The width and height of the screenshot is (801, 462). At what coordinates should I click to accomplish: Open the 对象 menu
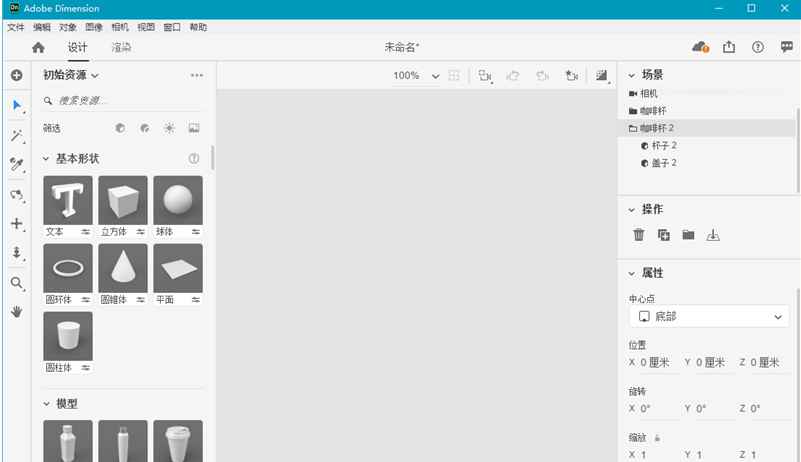tap(68, 27)
